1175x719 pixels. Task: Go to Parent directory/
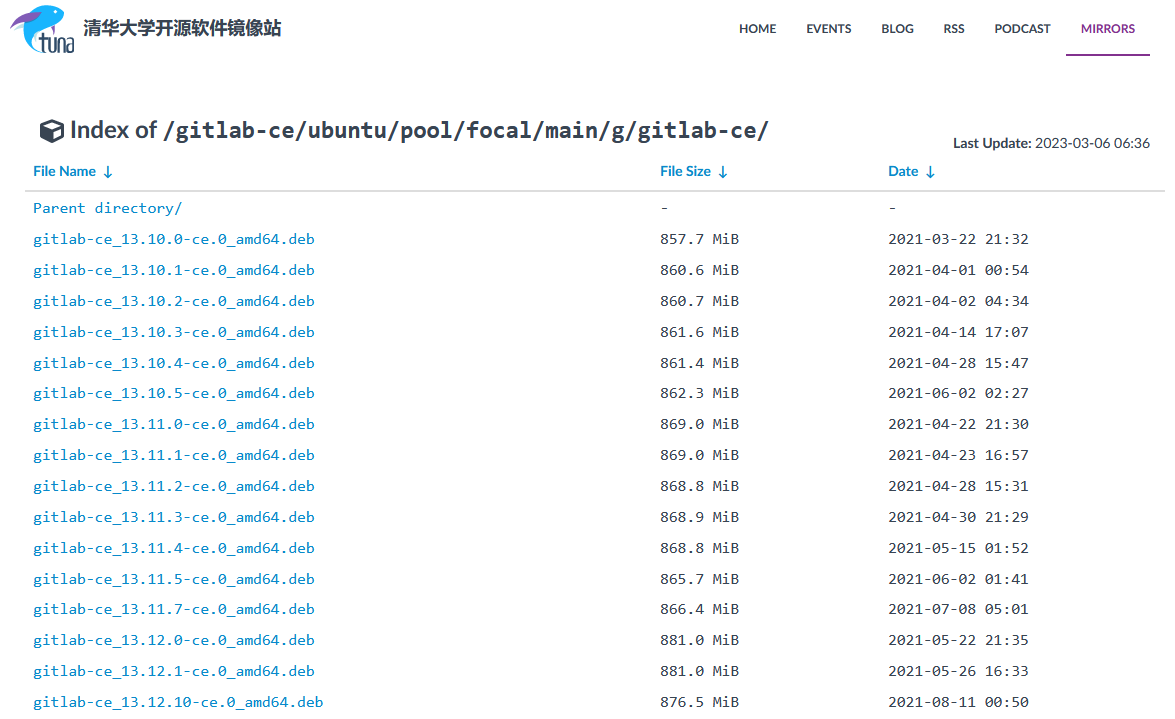(107, 208)
